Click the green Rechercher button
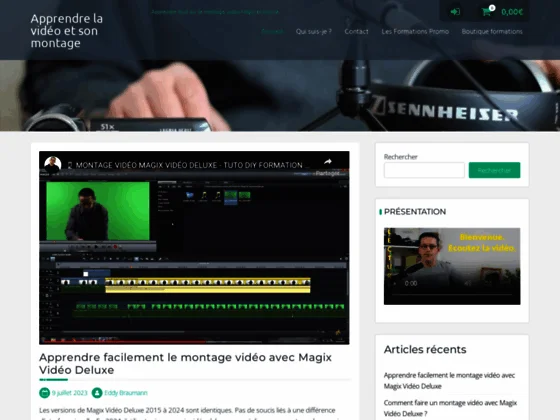This screenshot has height=420, width=560. pos(494,170)
